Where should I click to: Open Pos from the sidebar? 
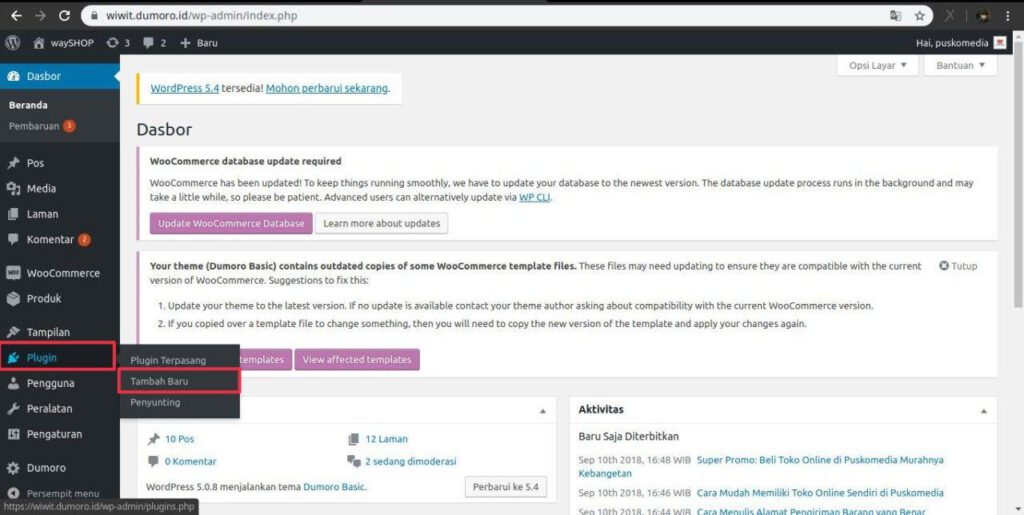coord(35,163)
